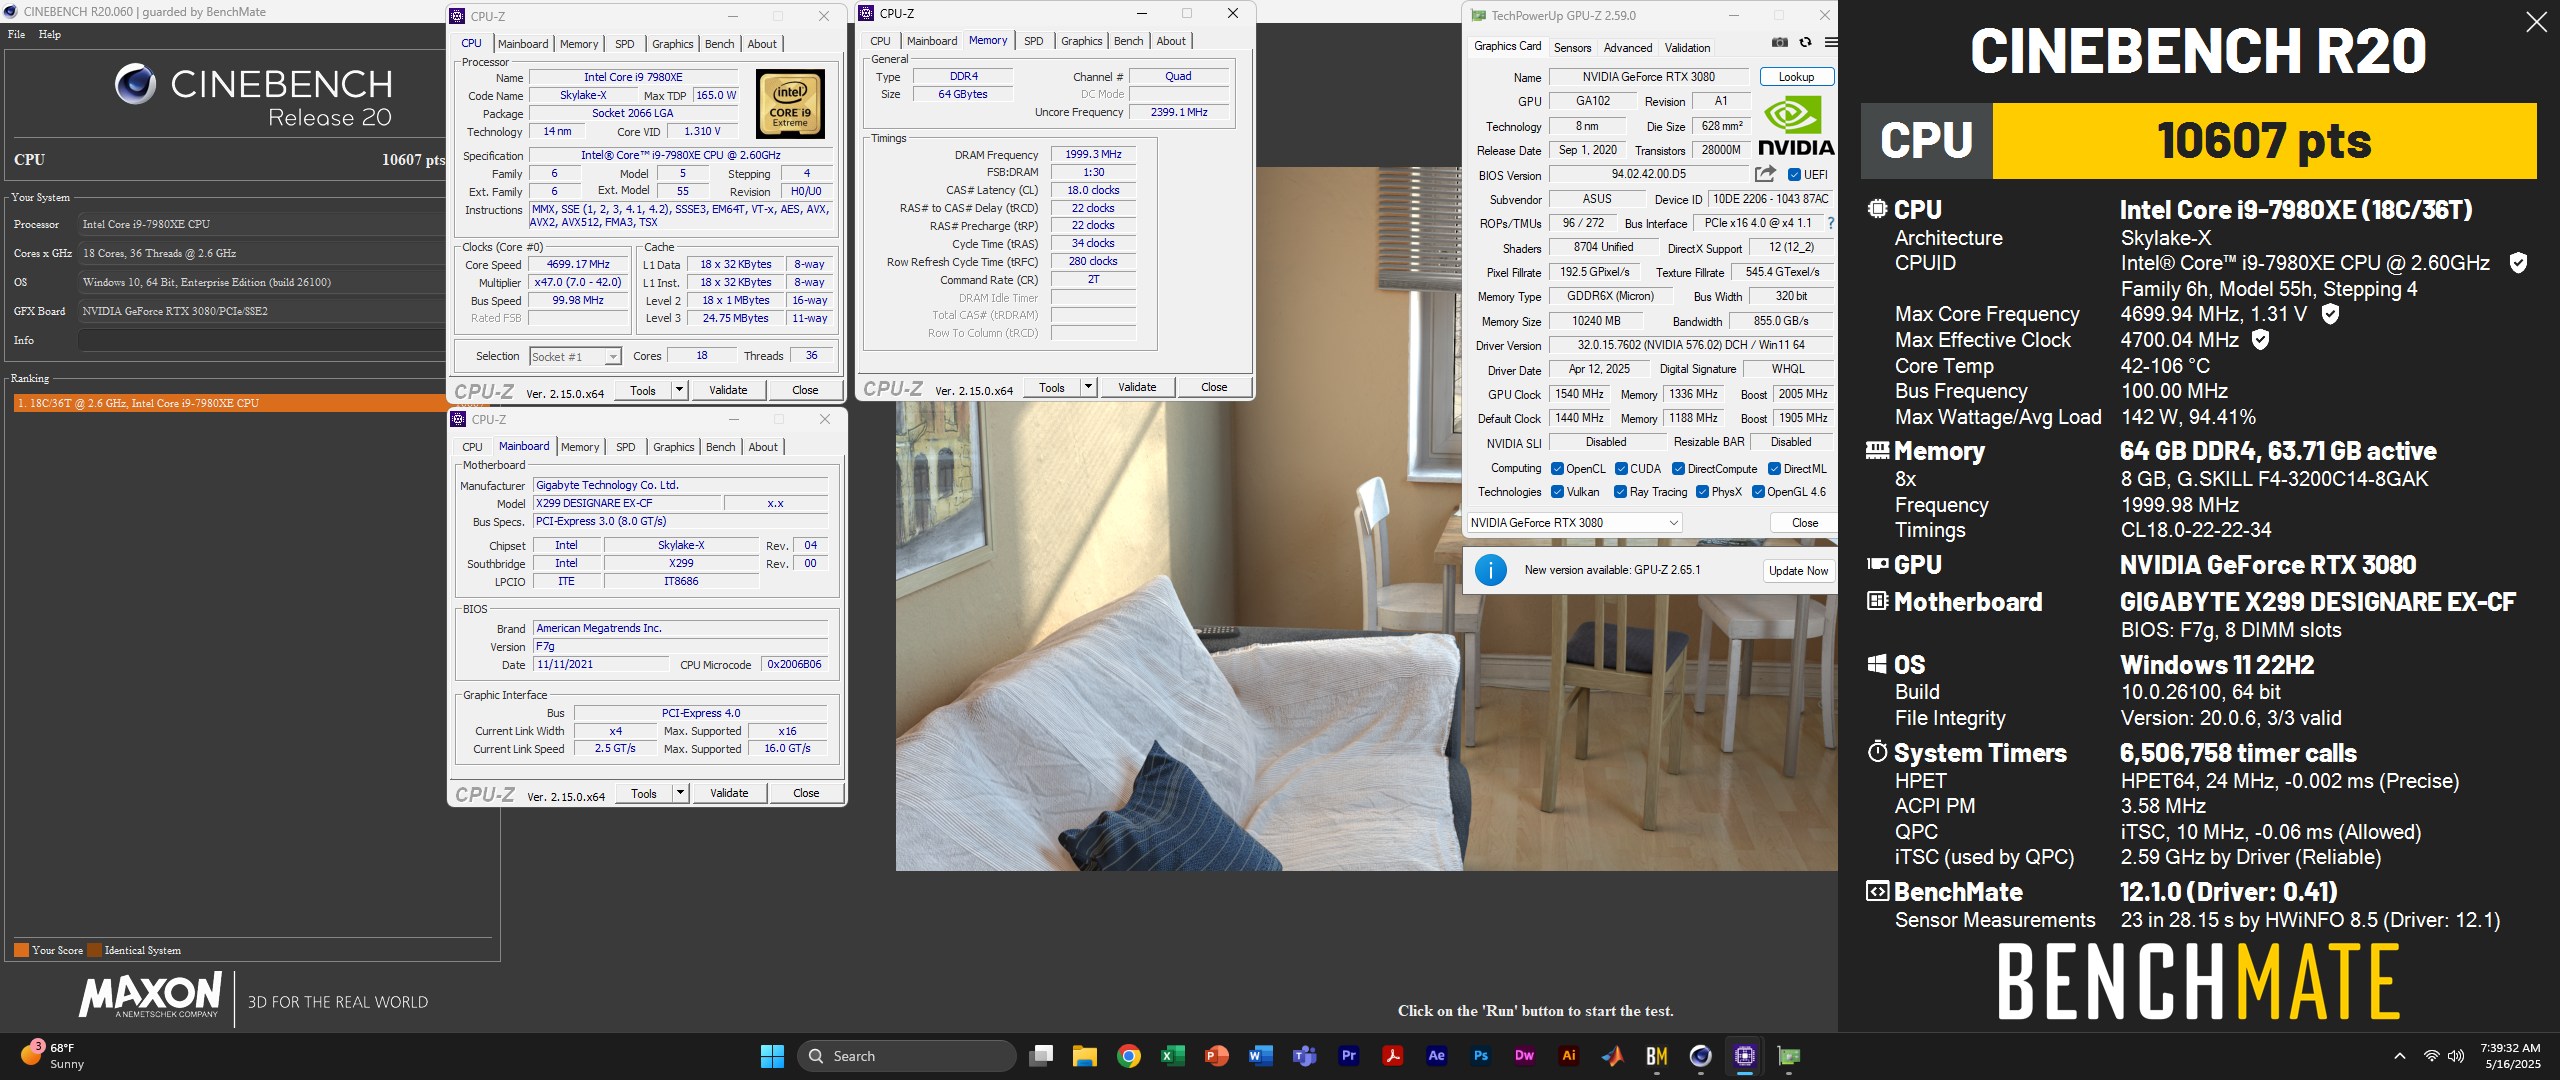This screenshot has width=2560, height=1080.
Task: Toggle the PhysX checkbox
Action: [x=1702, y=492]
